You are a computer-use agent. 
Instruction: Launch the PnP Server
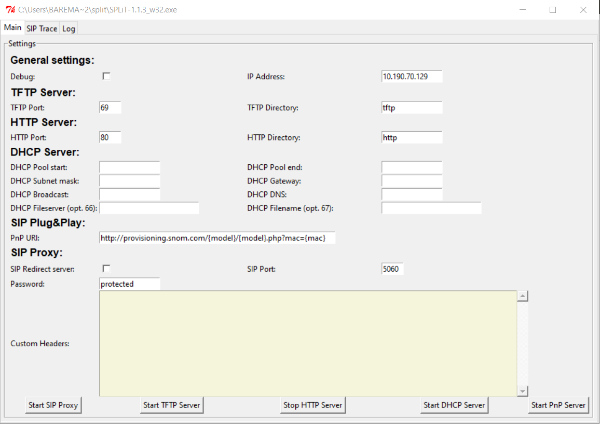(x=558, y=405)
